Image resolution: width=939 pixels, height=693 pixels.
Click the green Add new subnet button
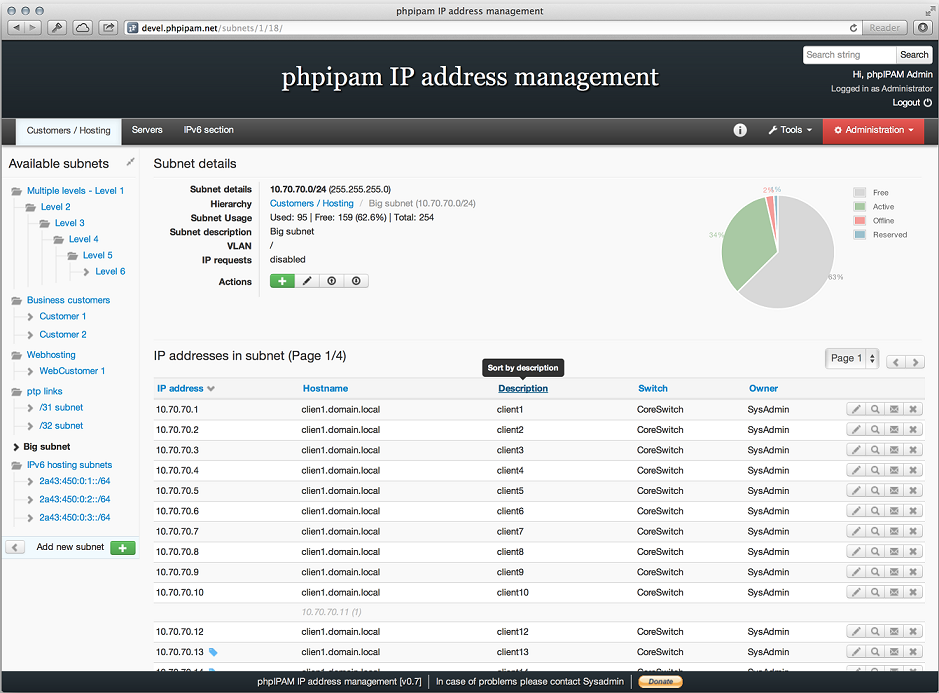(x=123, y=548)
